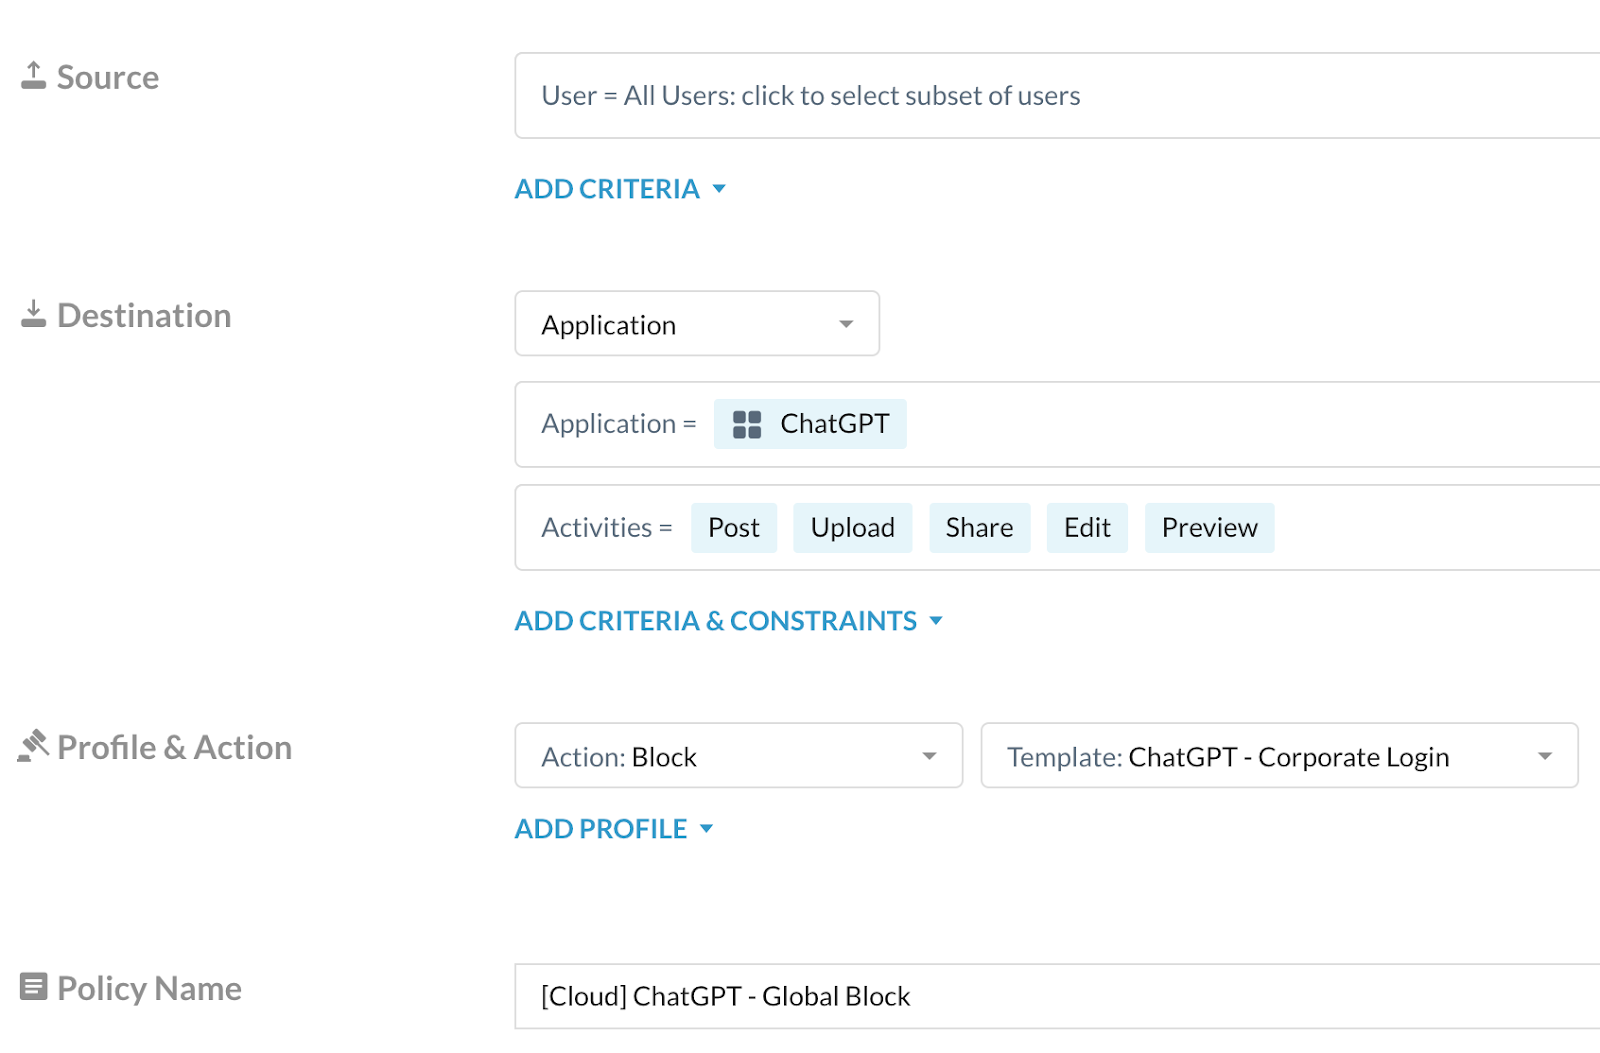Click the Profile & Action gavel icon
The width and height of the screenshot is (1600, 1053).
(x=33, y=746)
